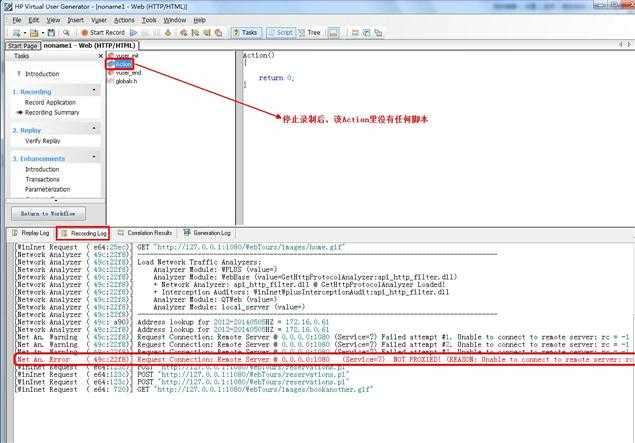Click the Cascade windows toolbar icon

(x=378, y=33)
